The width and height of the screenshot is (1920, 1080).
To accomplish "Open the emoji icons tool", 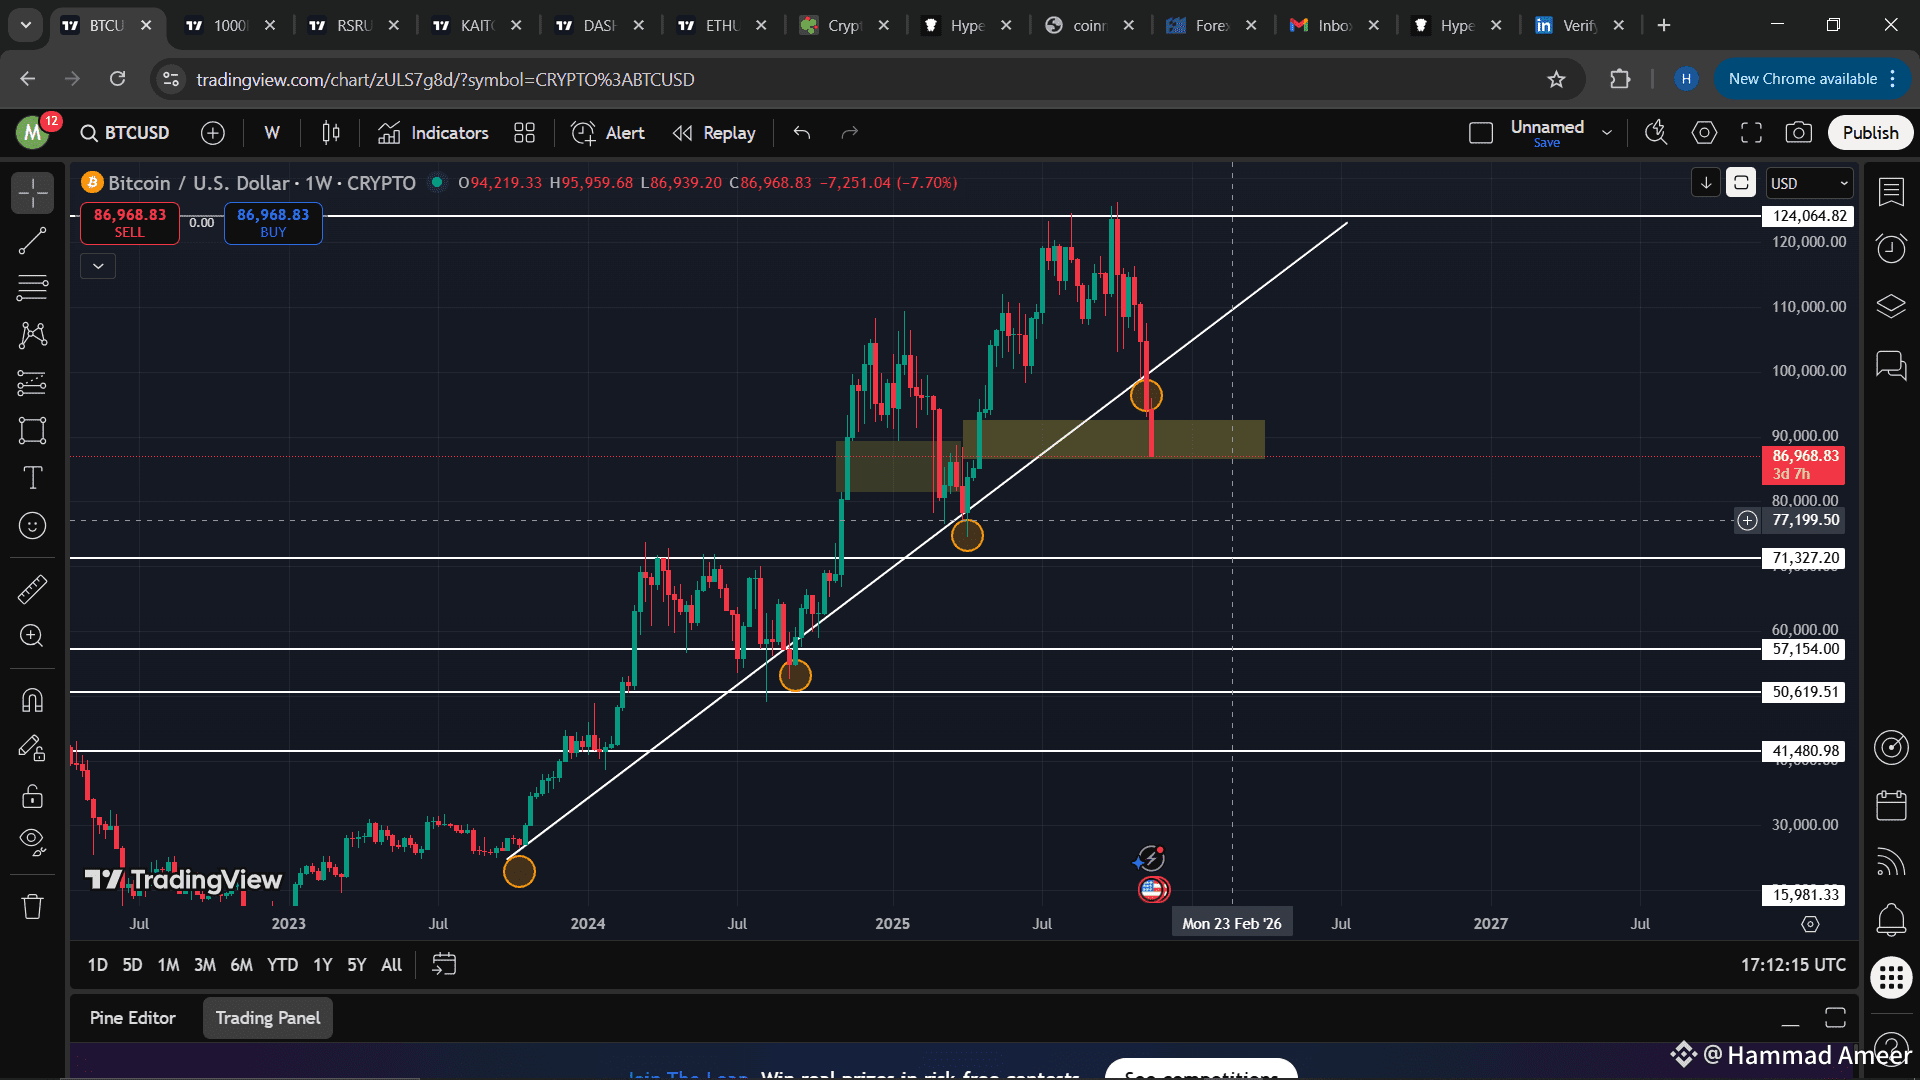I will pos(32,526).
